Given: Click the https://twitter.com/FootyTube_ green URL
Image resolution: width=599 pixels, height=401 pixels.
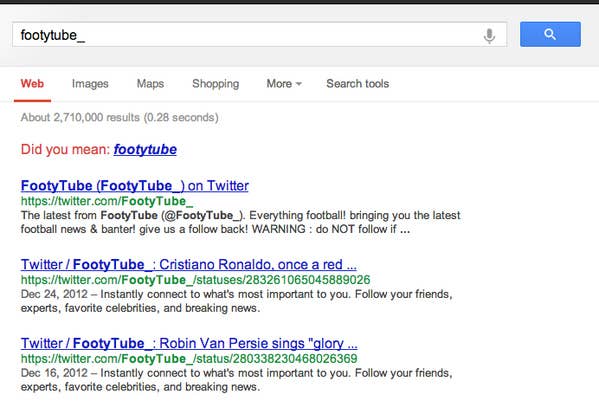Looking at the screenshot, I should coord(107,201).
